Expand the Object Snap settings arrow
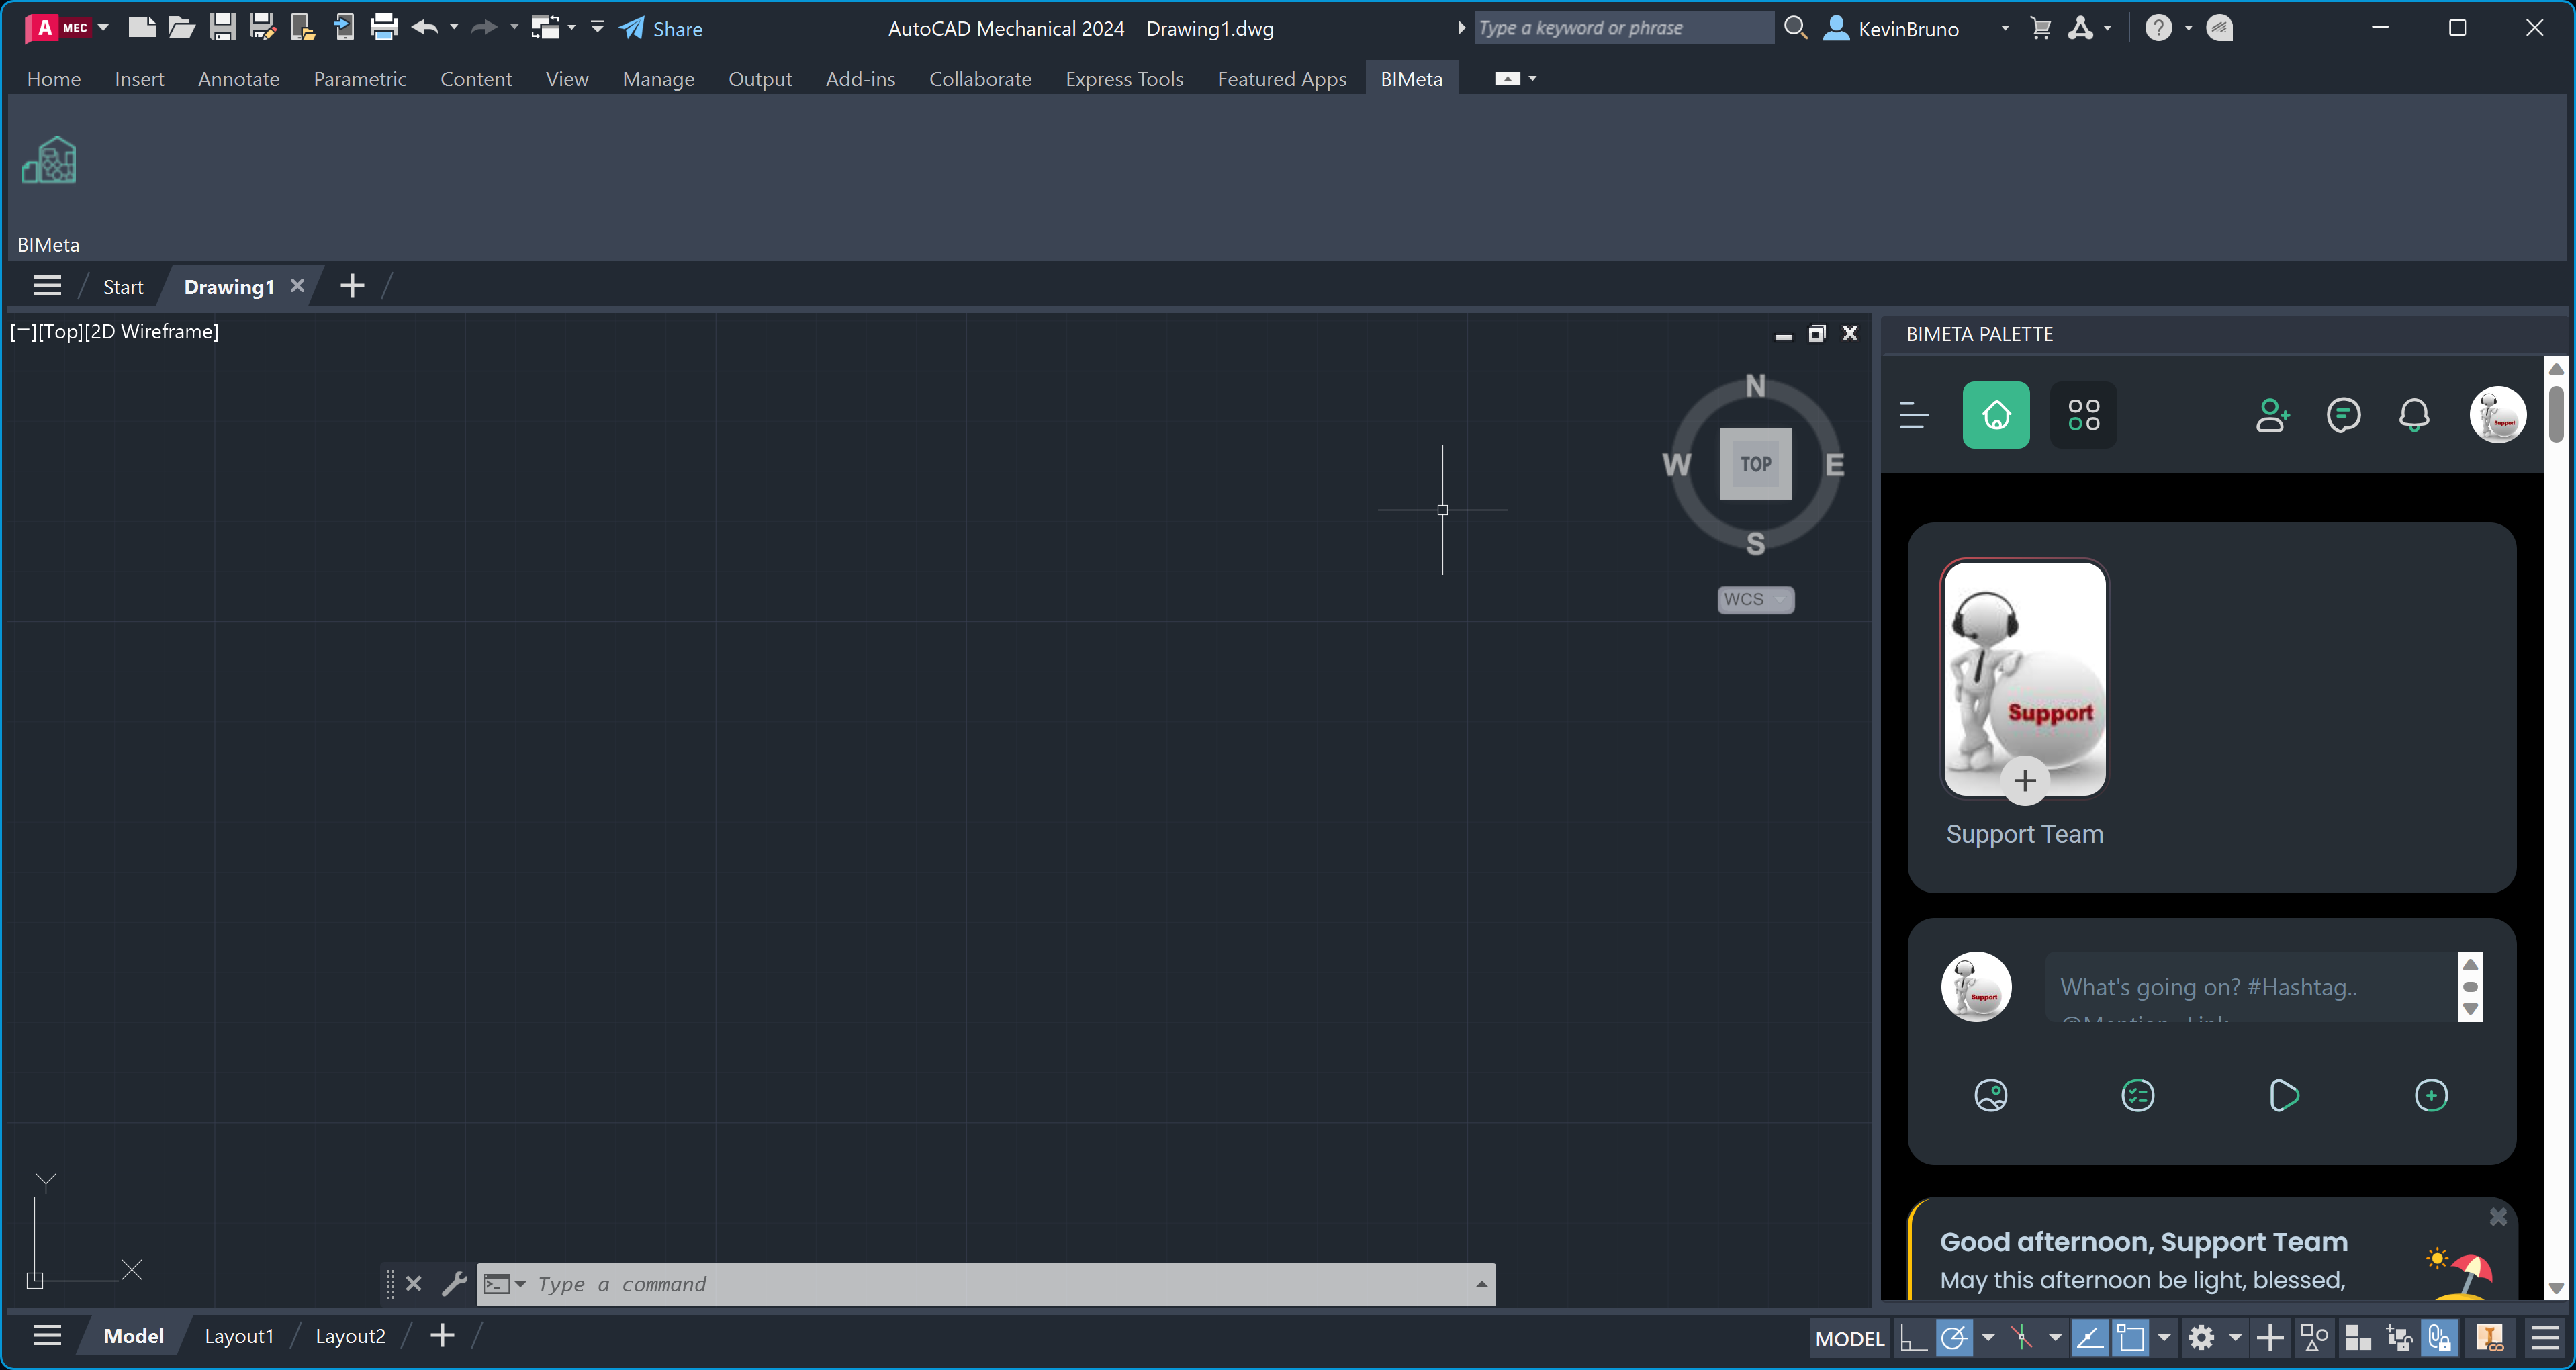The width and height of the screenshot is (2576, 1370). click(2163, 1338)
